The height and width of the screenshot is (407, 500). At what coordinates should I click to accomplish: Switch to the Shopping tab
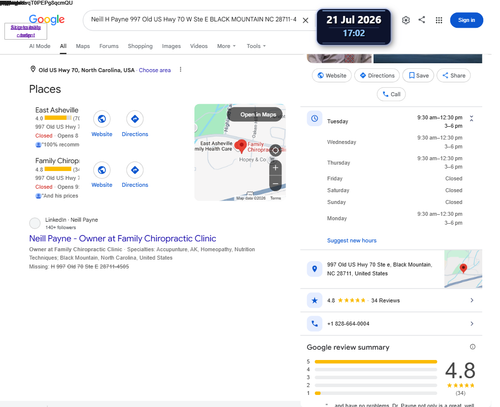pos(140,46)
